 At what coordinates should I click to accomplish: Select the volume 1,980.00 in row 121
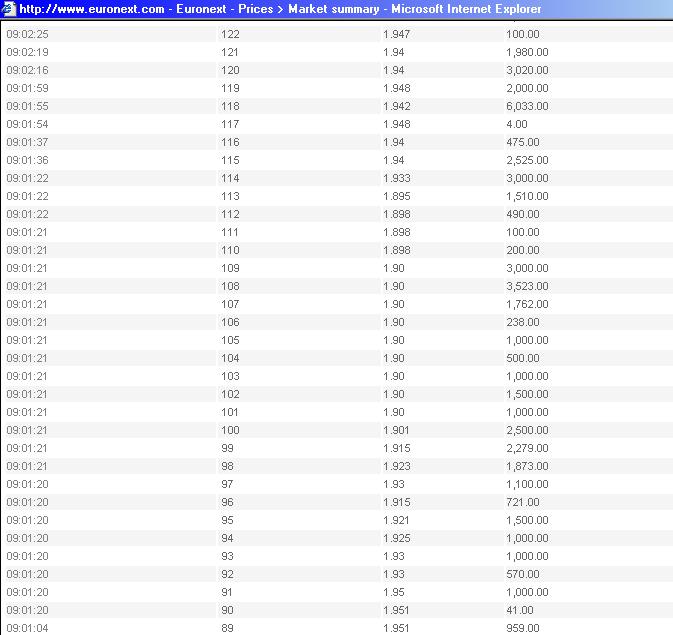pyautogui.click(x=527, y=52)
